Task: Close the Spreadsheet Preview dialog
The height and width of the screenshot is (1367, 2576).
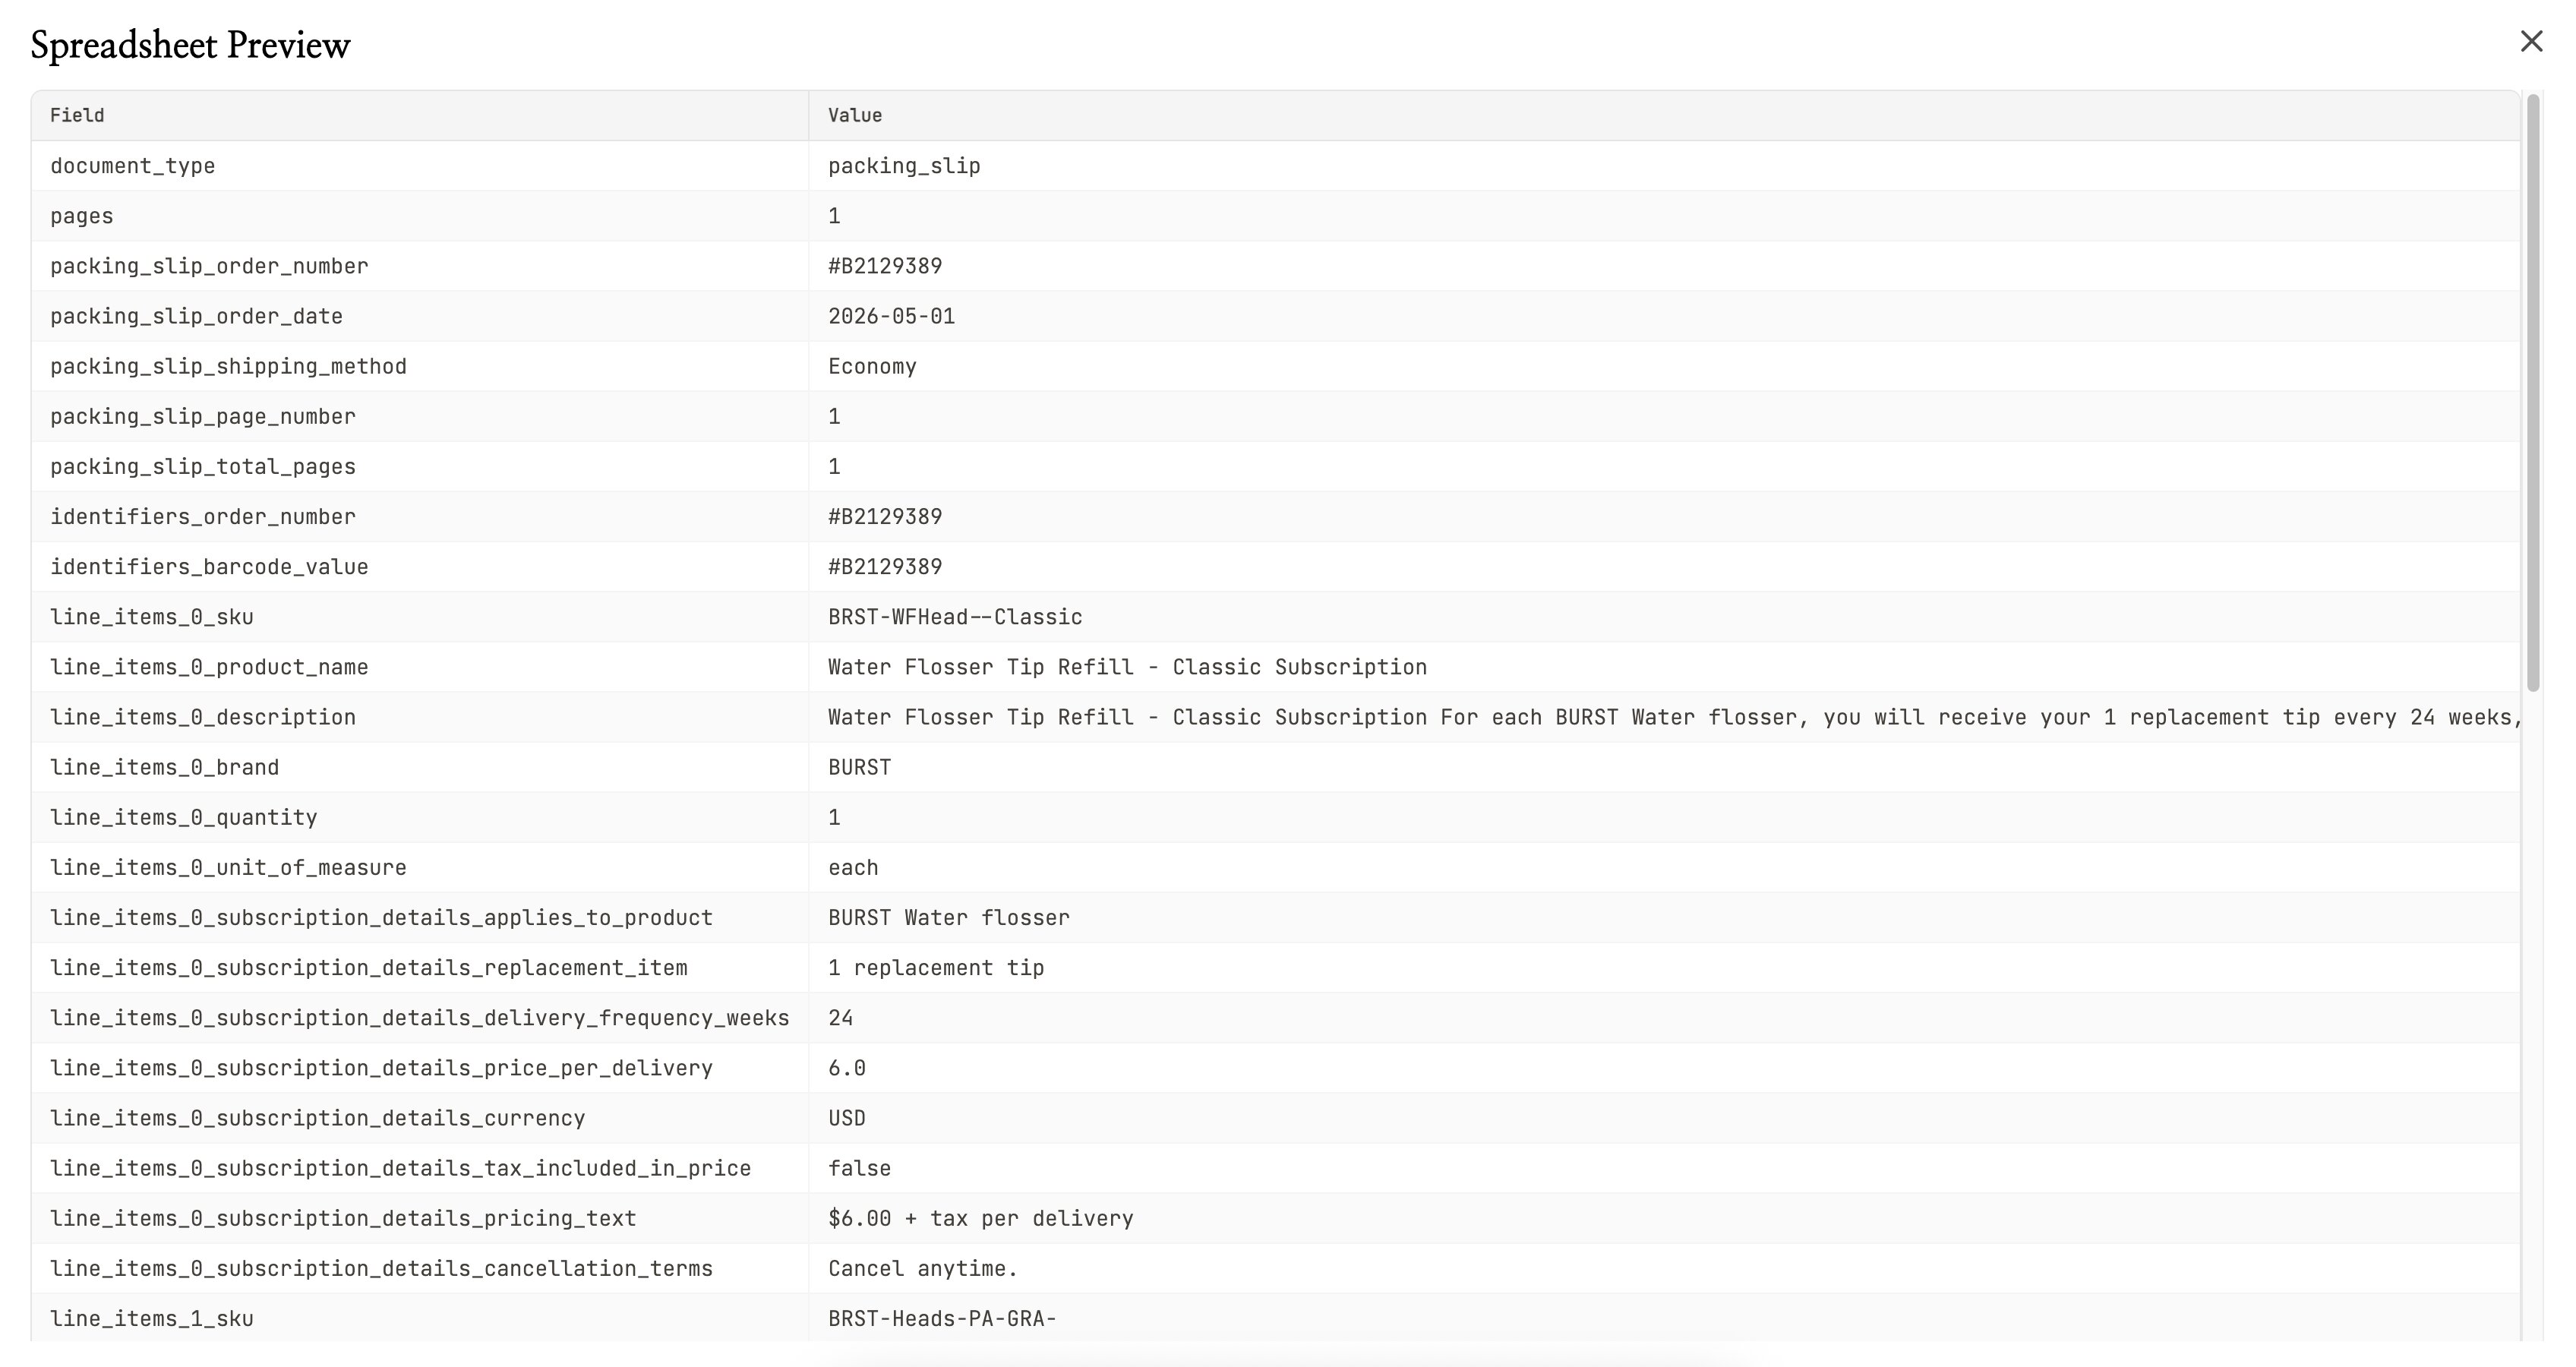Action: pos(2531,41)
